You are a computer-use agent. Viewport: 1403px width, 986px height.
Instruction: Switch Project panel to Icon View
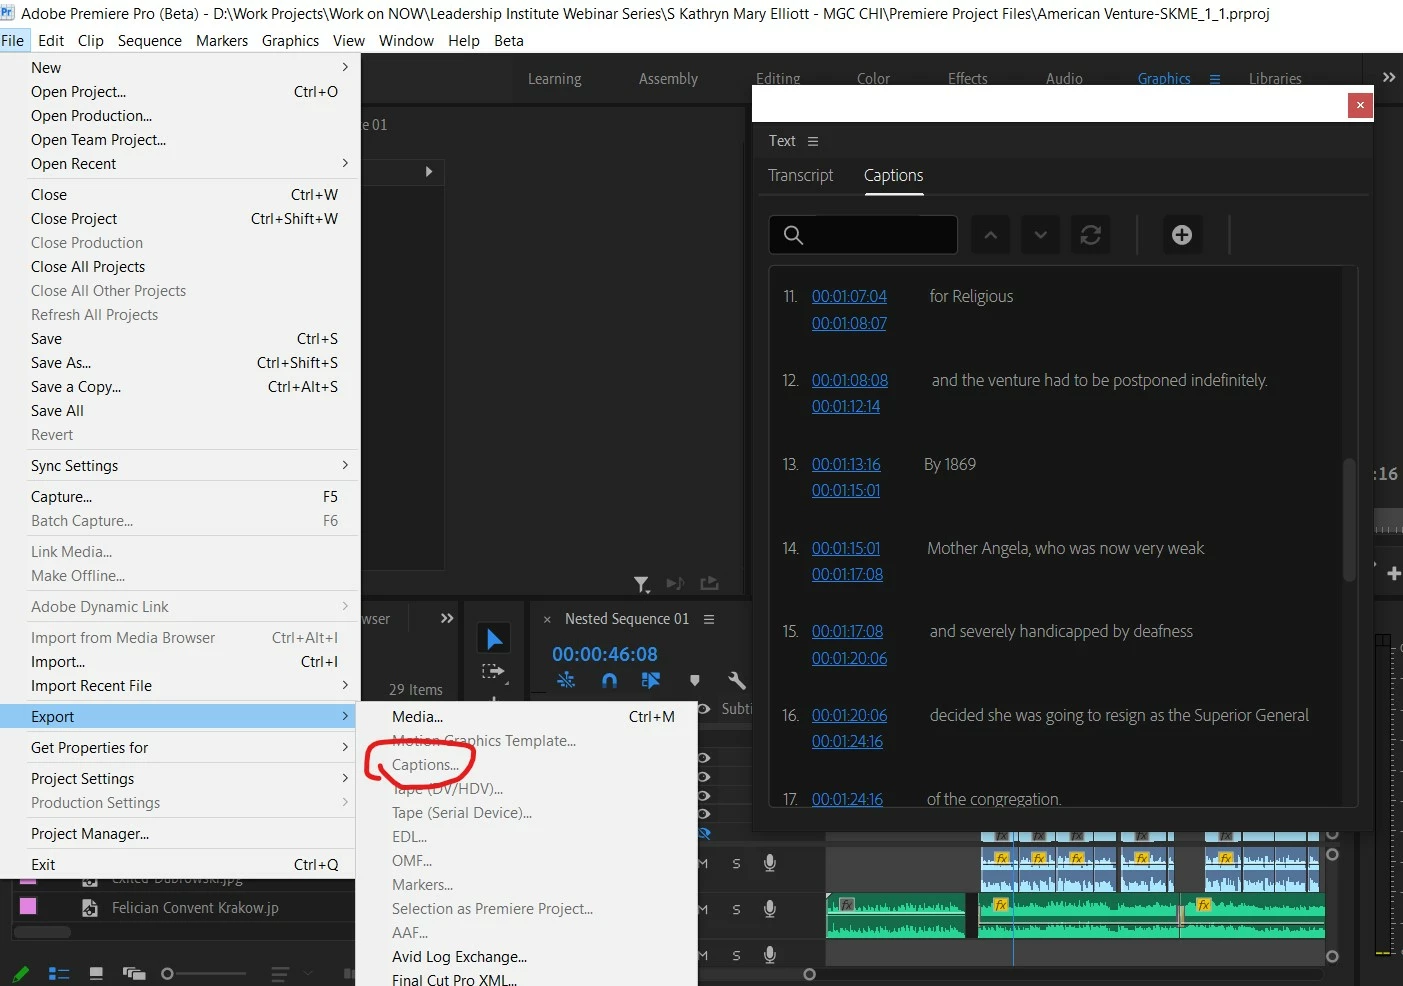point(96,973)
